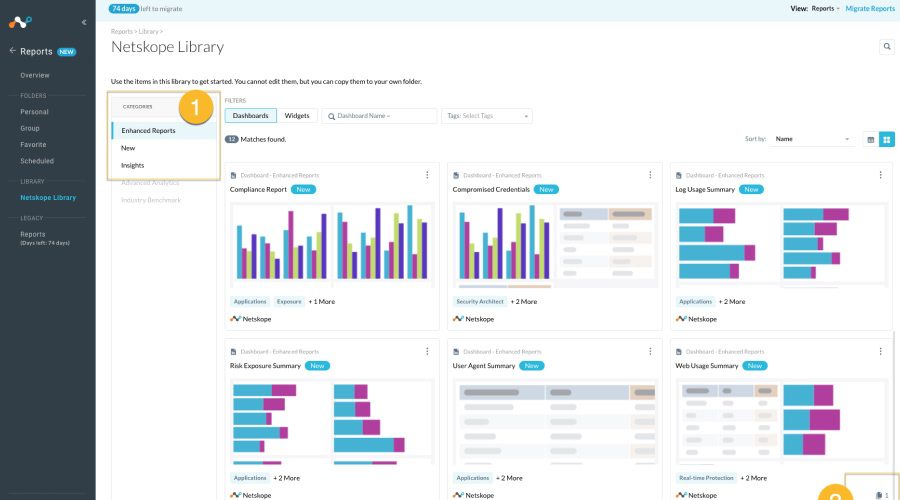Click dashboard icon on Compliance Report card
900x500 pixels.
pos(234,175)
